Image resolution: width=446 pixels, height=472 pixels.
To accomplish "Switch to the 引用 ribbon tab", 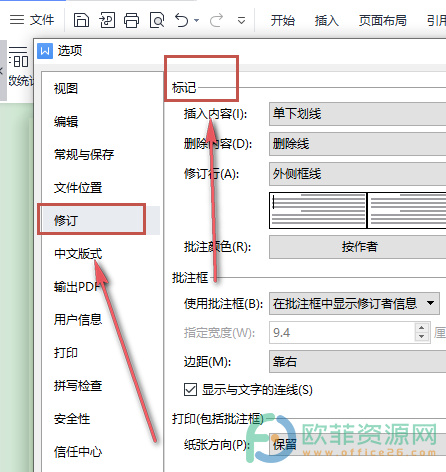I will pos(436,21).
